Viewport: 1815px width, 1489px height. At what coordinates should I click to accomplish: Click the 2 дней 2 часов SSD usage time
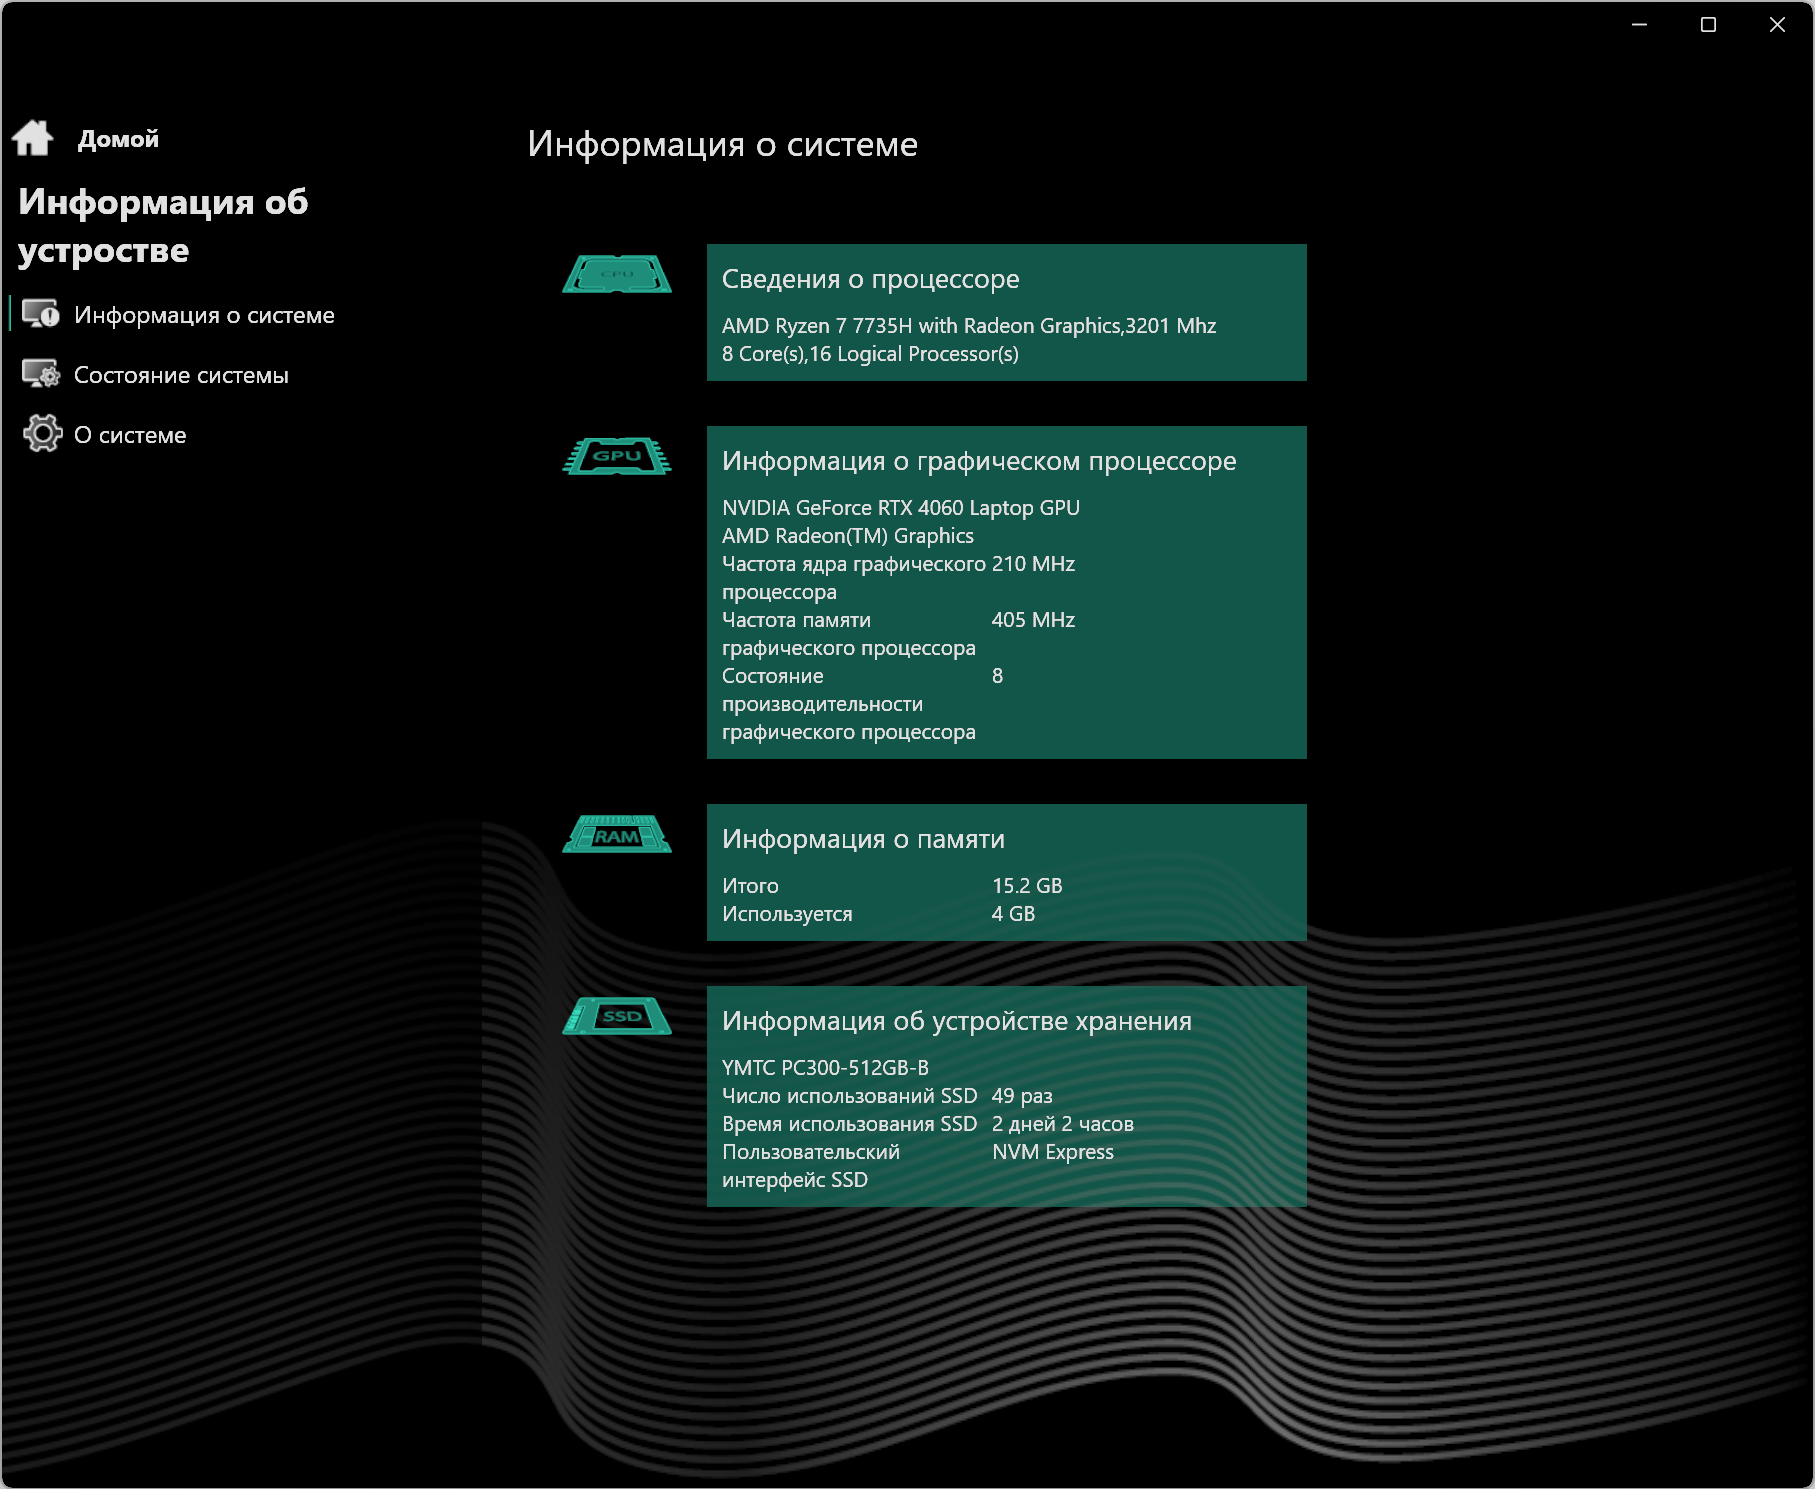pyautogui.click(x=1063, y=1124)
